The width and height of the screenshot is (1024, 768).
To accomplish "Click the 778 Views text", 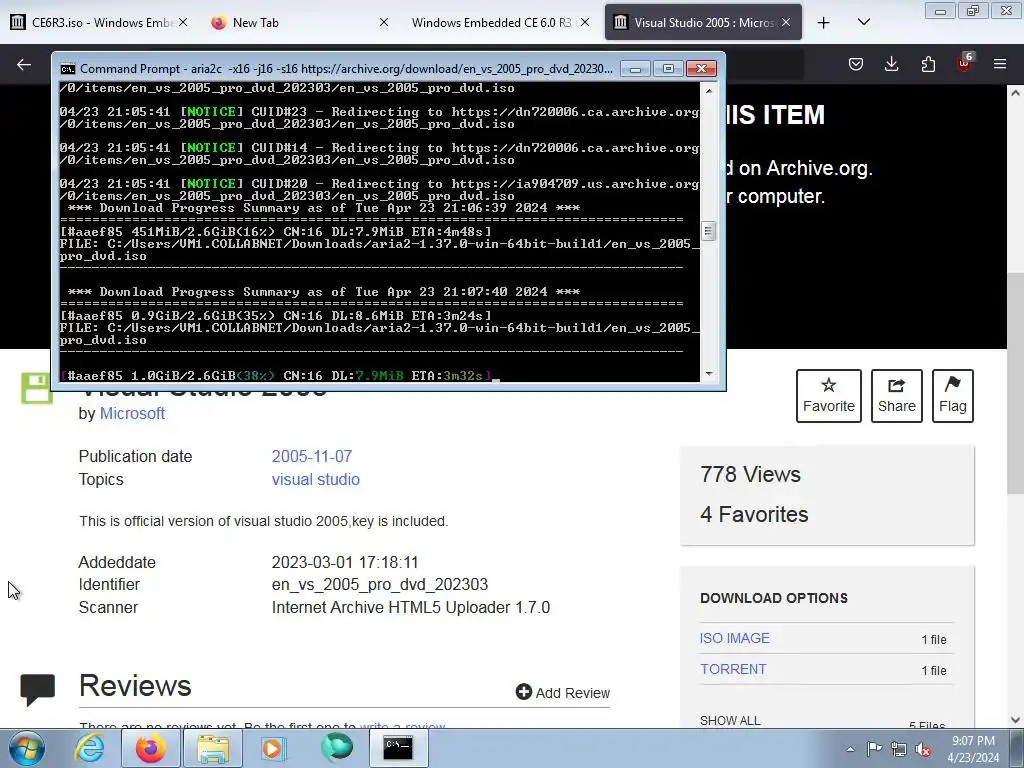I will (750, 474).
